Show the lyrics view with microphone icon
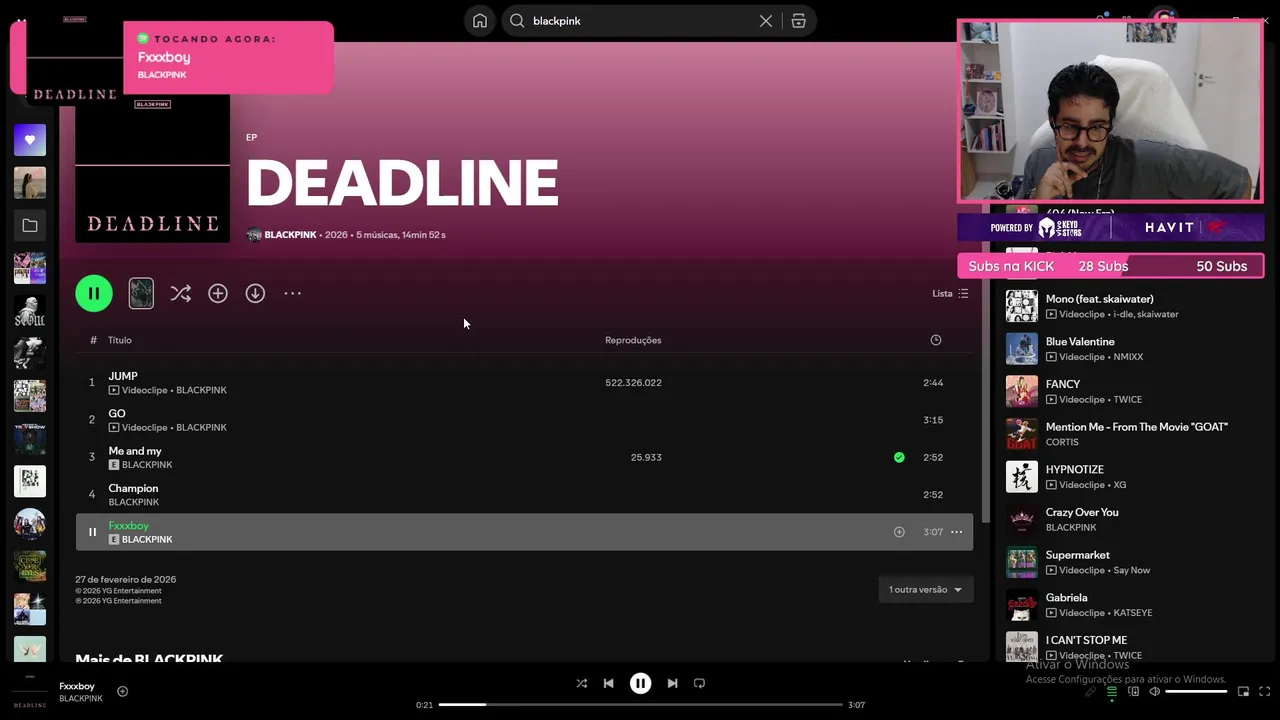The image size is (1280, 720). coord(1090,691)
